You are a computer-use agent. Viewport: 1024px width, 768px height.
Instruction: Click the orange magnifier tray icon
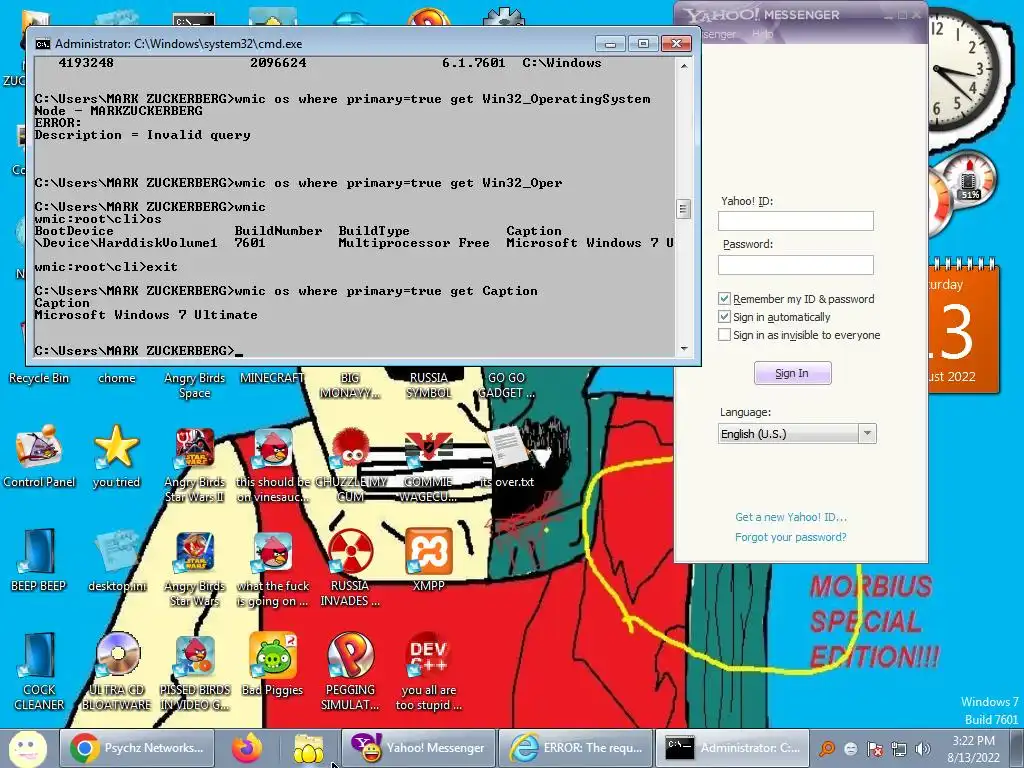point(827,749)
